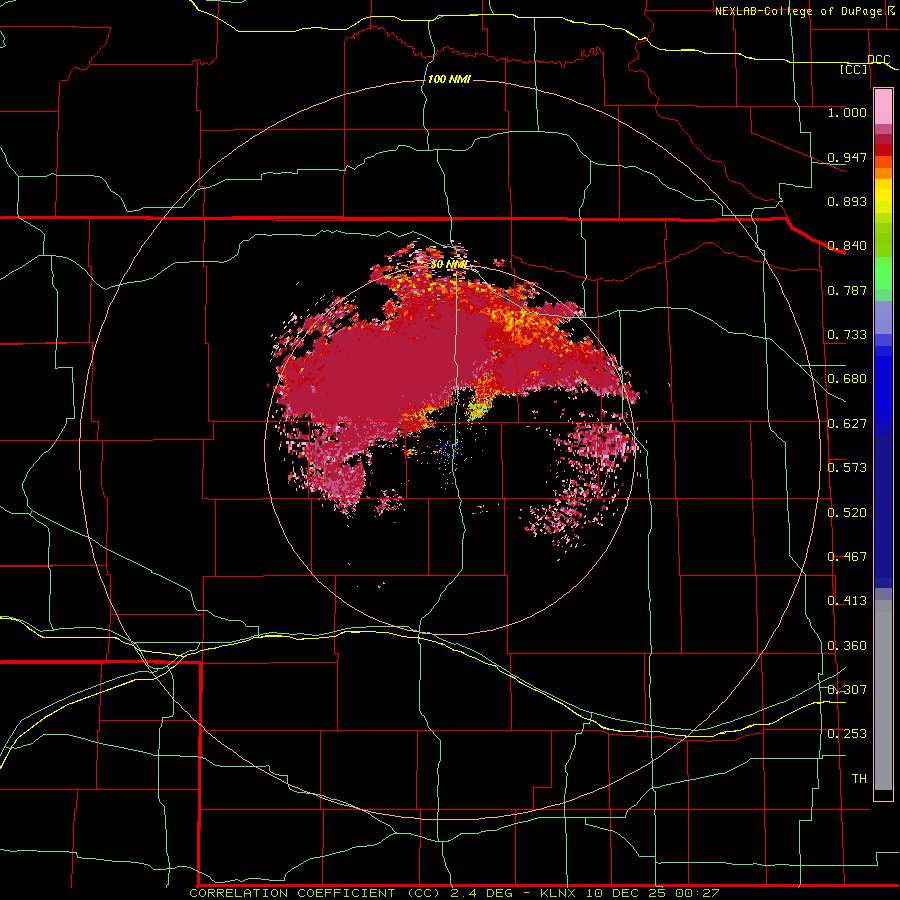900x900 pixels.
Task: Select the 0.627 scale label
Action: (x=847, y=424)
